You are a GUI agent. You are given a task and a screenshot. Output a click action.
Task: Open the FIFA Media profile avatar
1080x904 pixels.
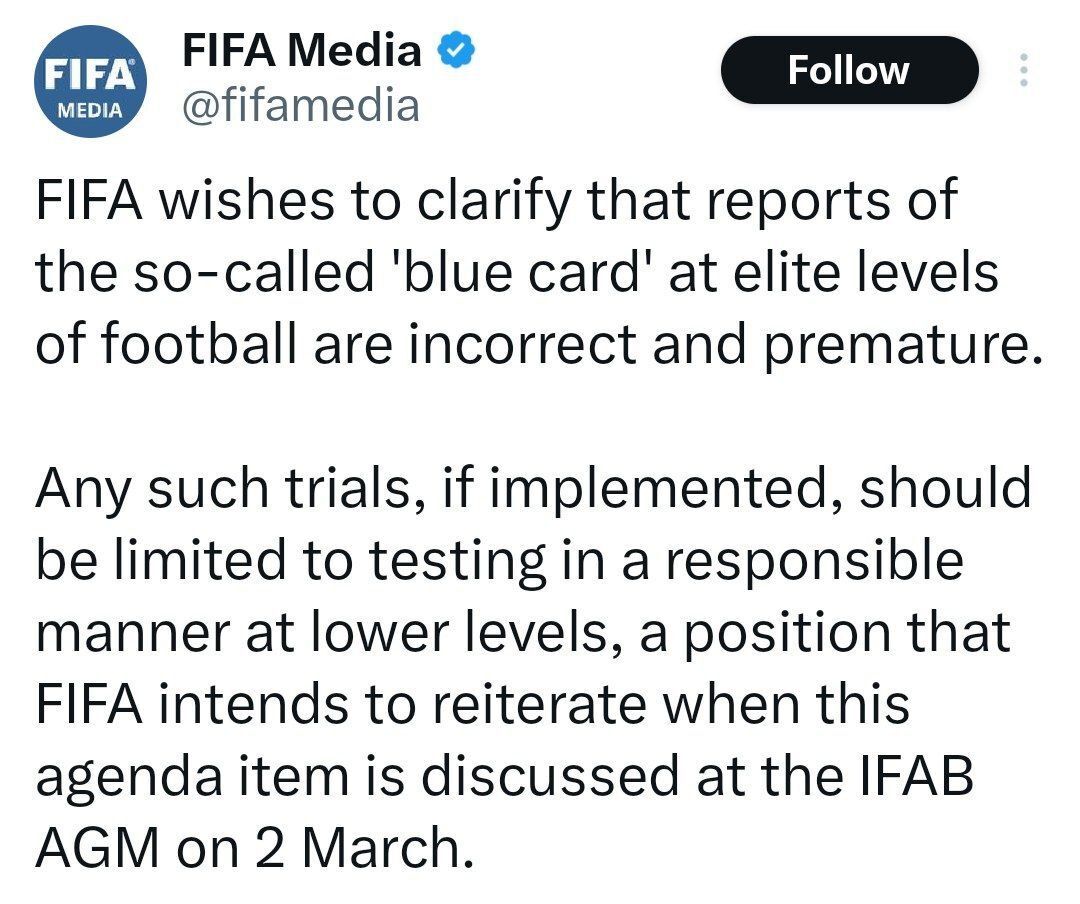[x=90, y=81]
